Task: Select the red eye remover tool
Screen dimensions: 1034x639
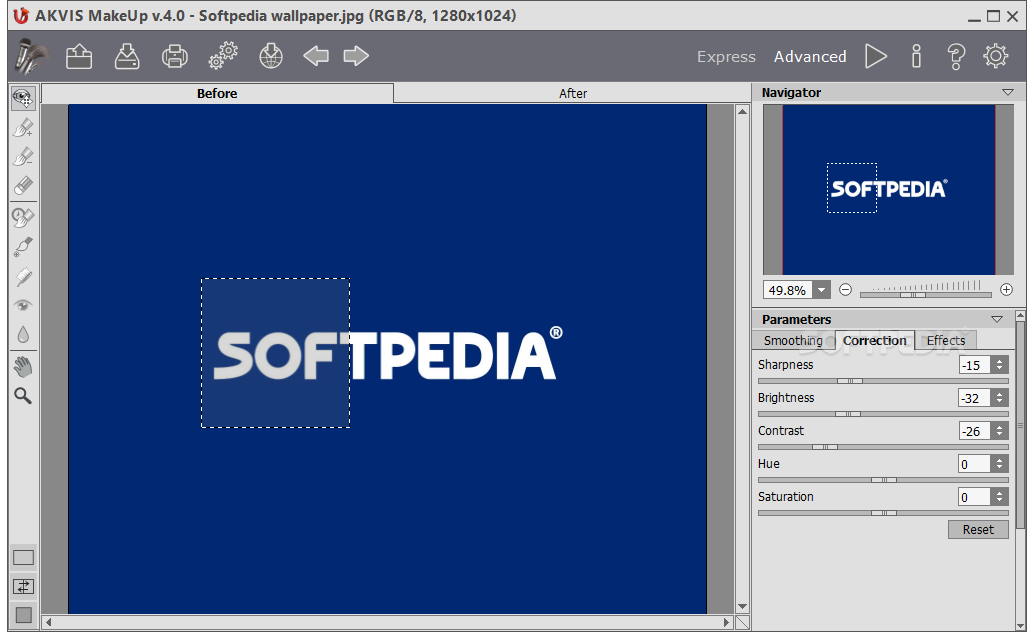Action: tap(23, 305)
